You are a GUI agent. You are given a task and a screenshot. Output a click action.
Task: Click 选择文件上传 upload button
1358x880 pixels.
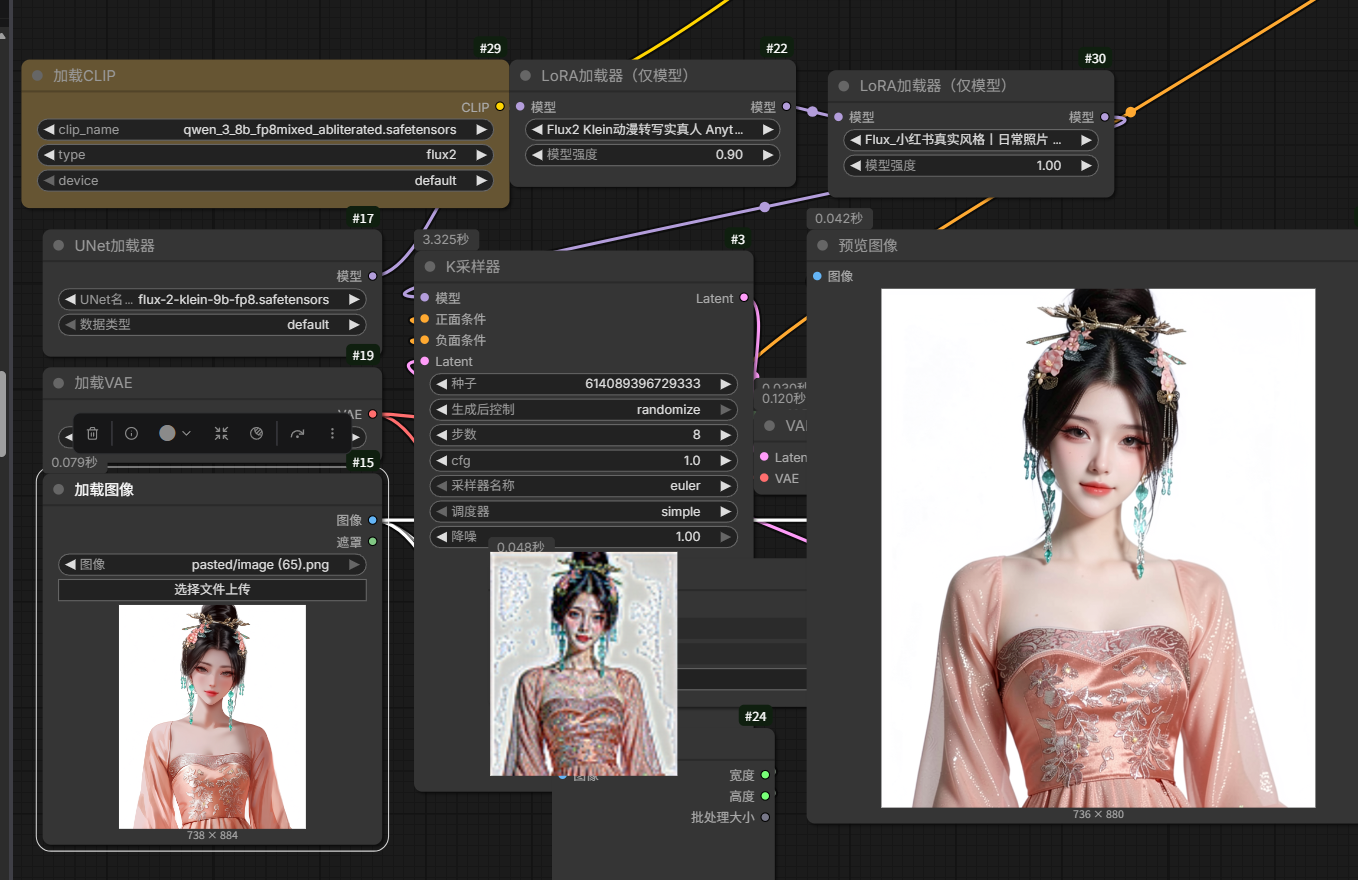point(212,590)
